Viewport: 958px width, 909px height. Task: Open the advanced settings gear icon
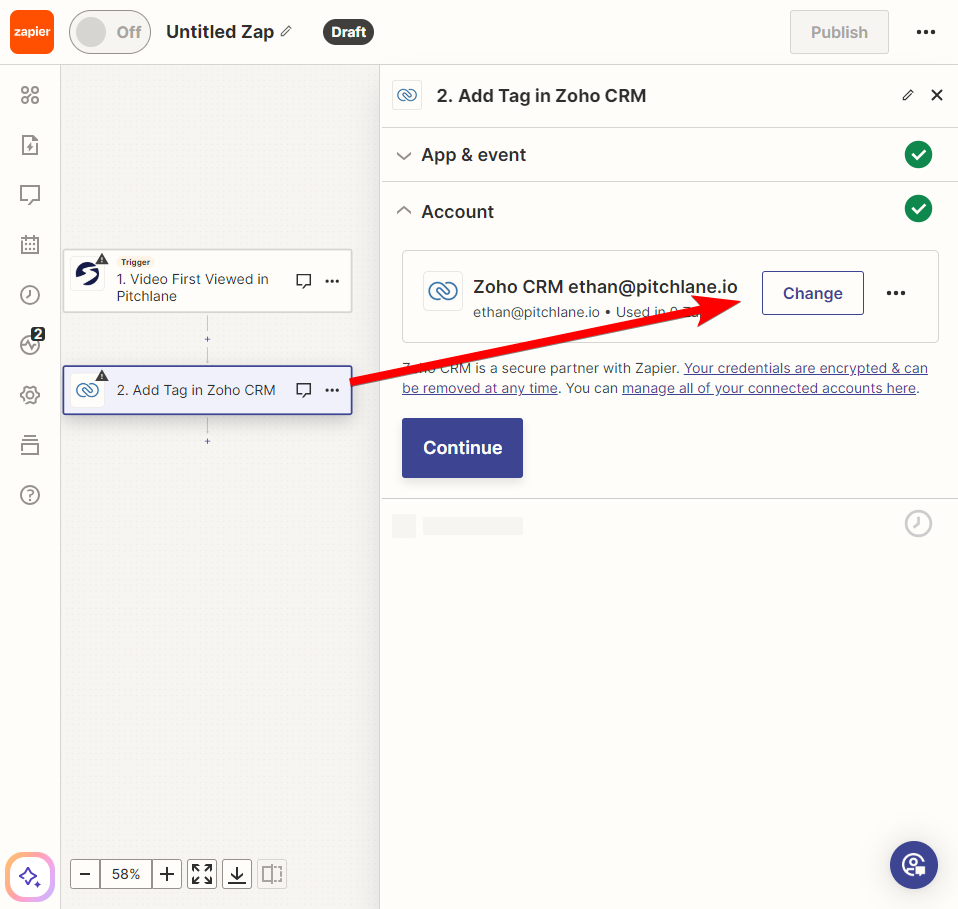30,395
